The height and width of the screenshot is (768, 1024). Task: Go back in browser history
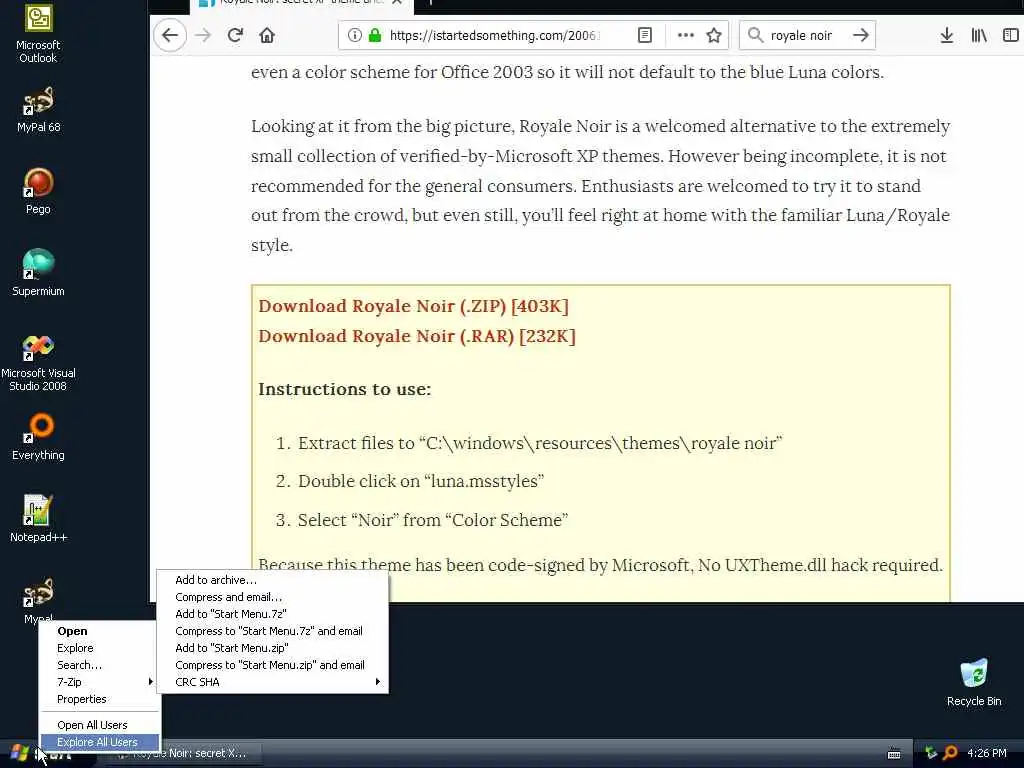tap(170, 35)
